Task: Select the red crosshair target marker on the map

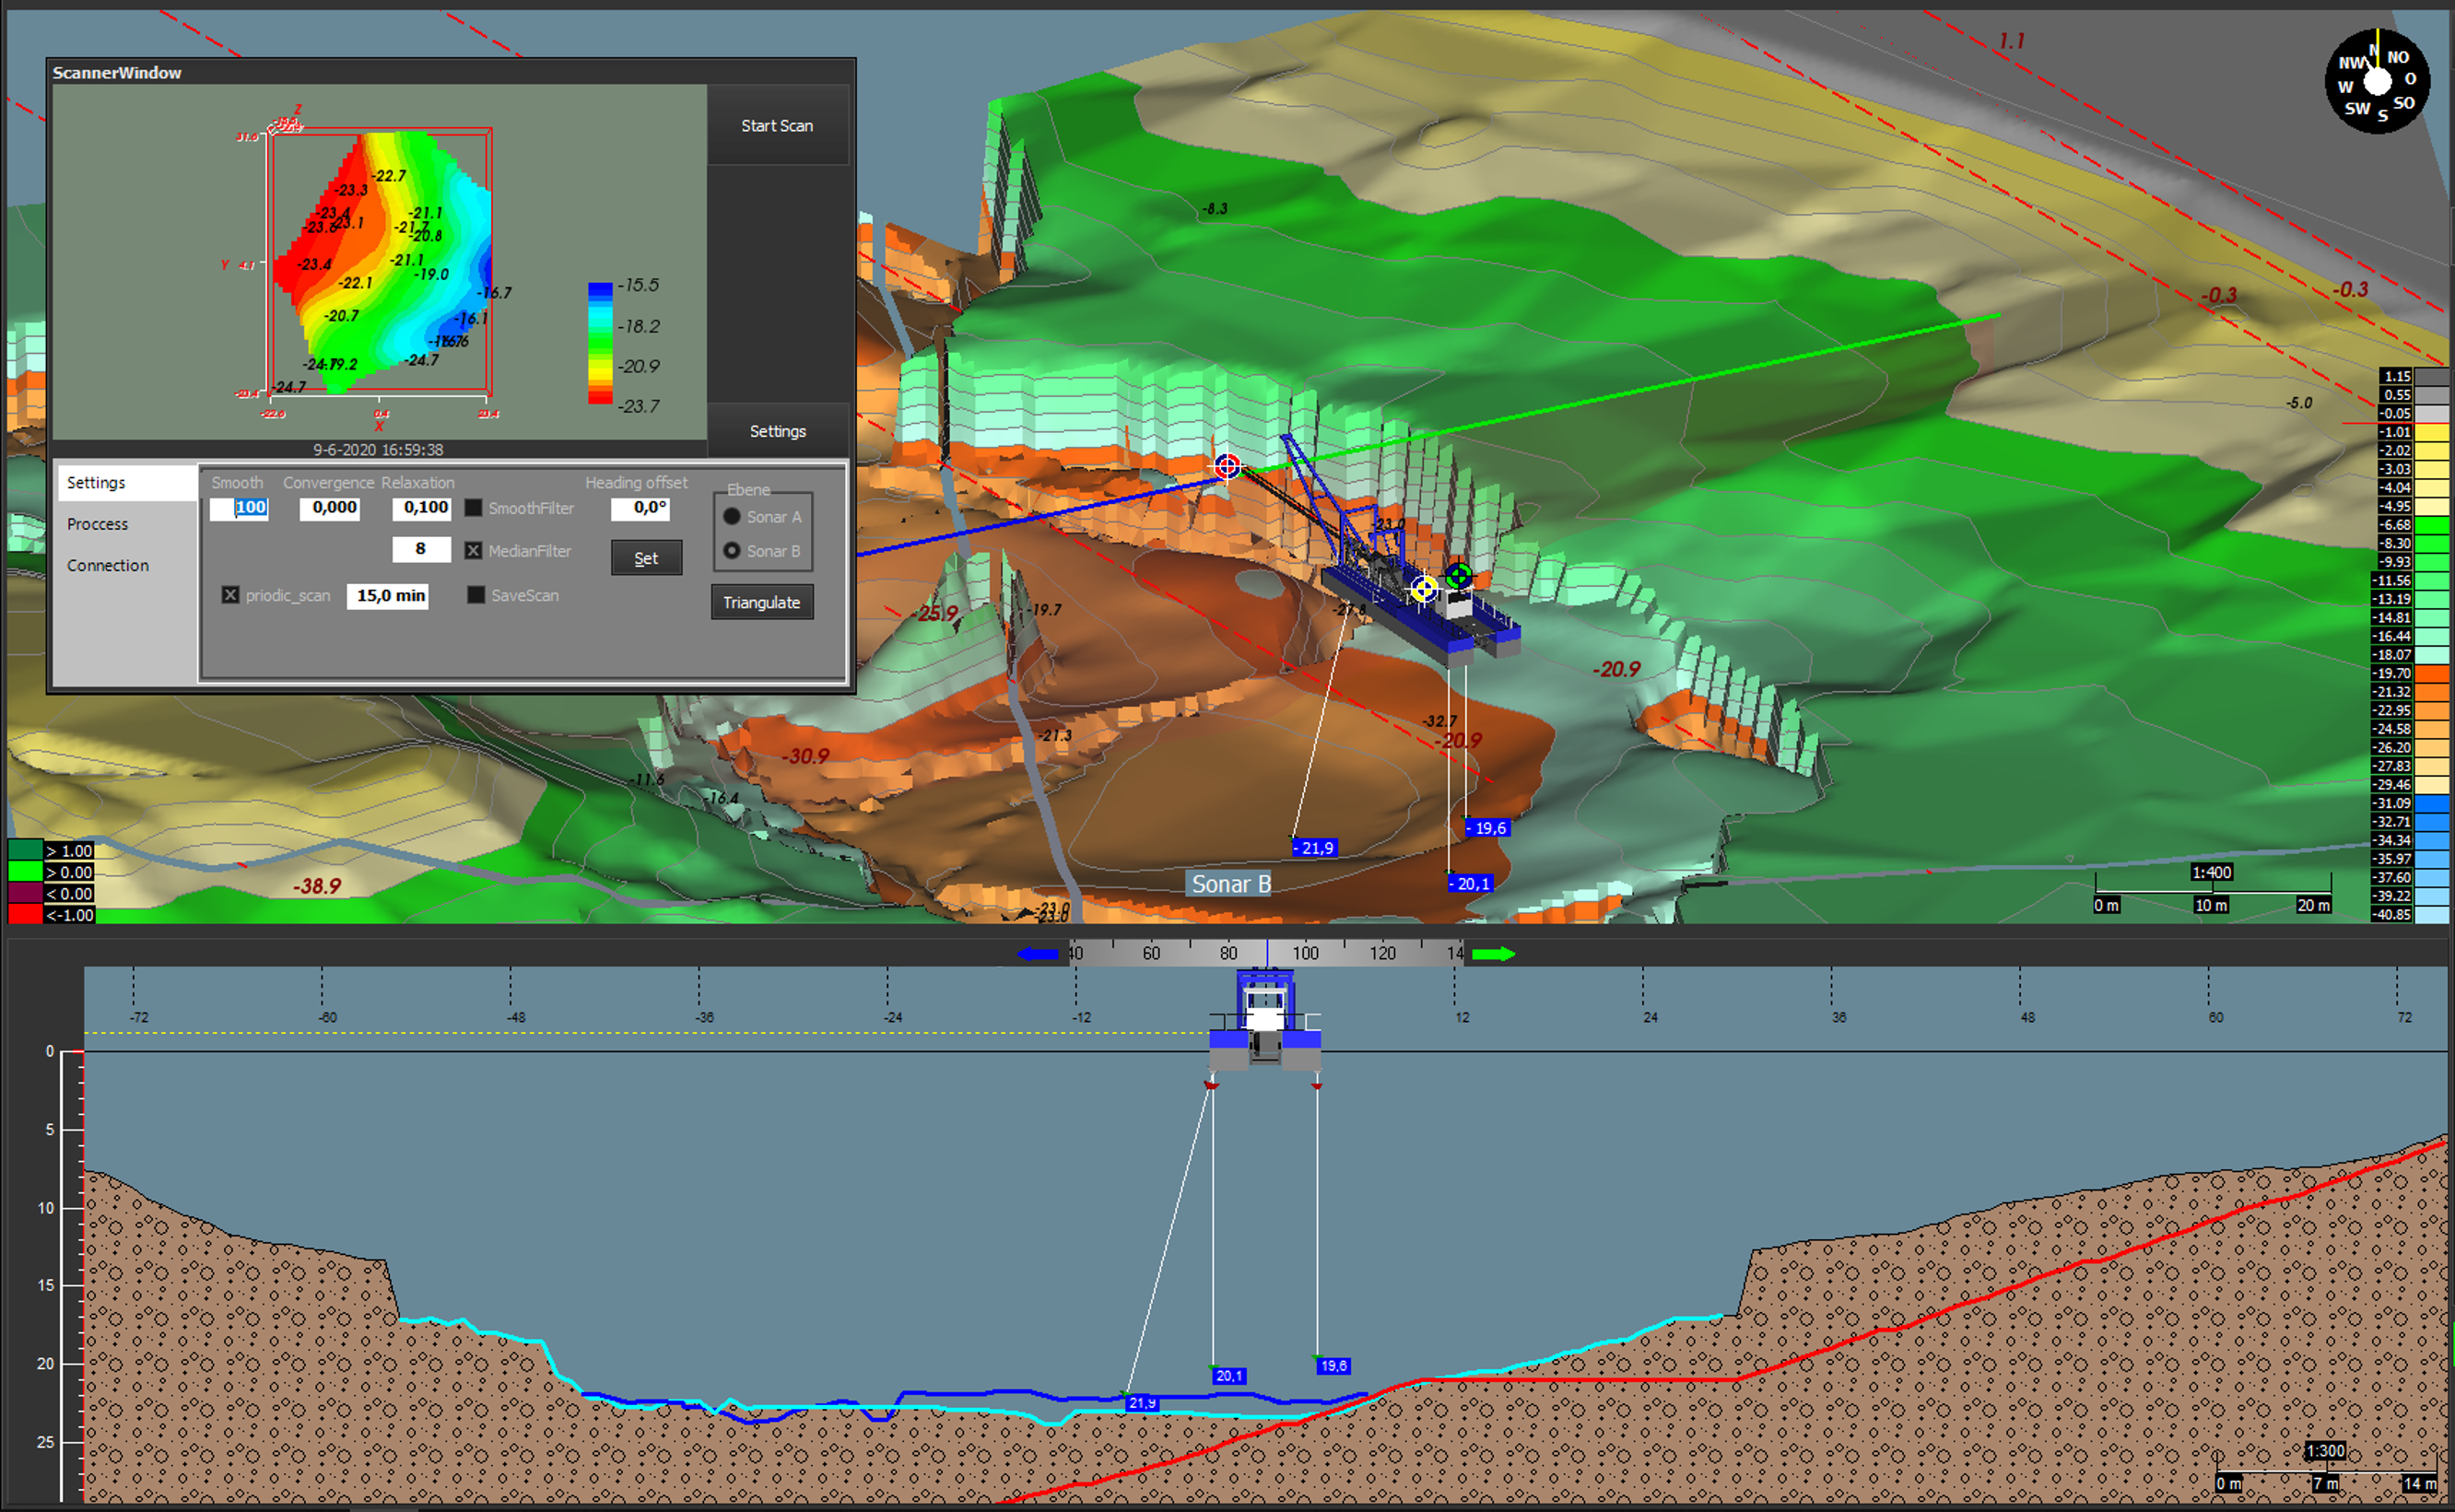Action: click(1227, 466)
